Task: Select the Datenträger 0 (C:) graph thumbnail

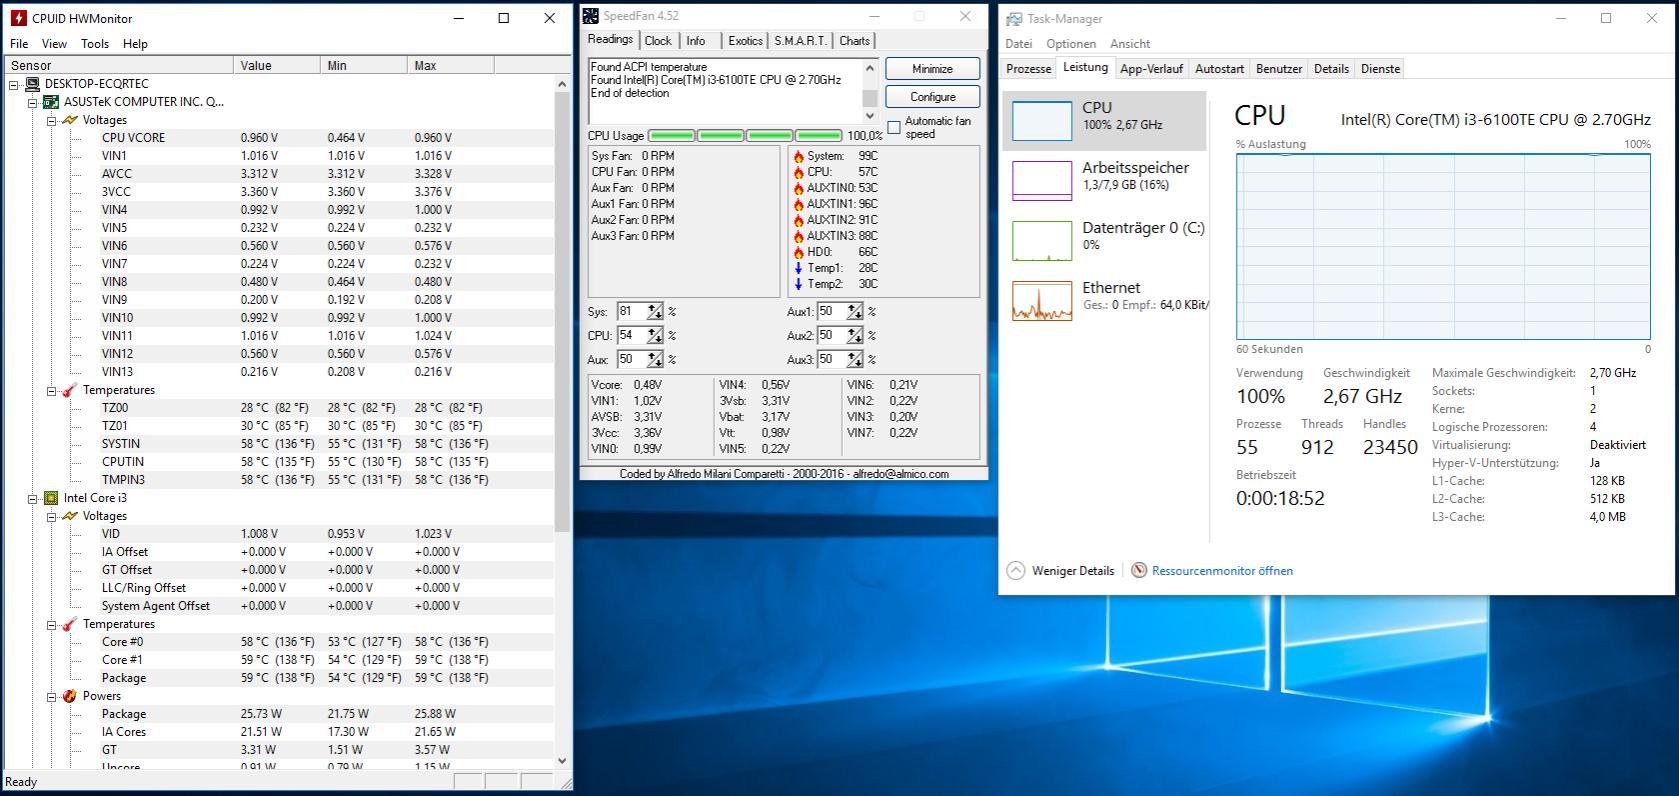Action: pyautogui.click(x=1042, y=241)
